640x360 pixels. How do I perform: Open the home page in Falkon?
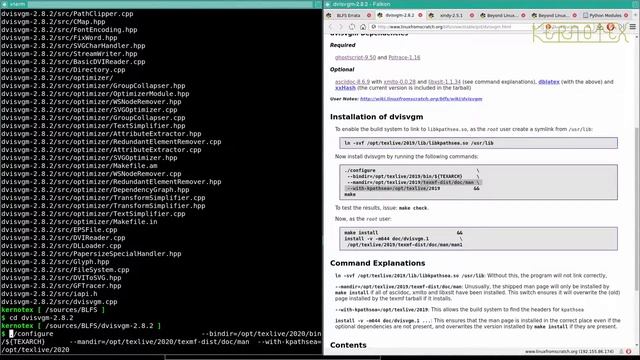point(362,27)
